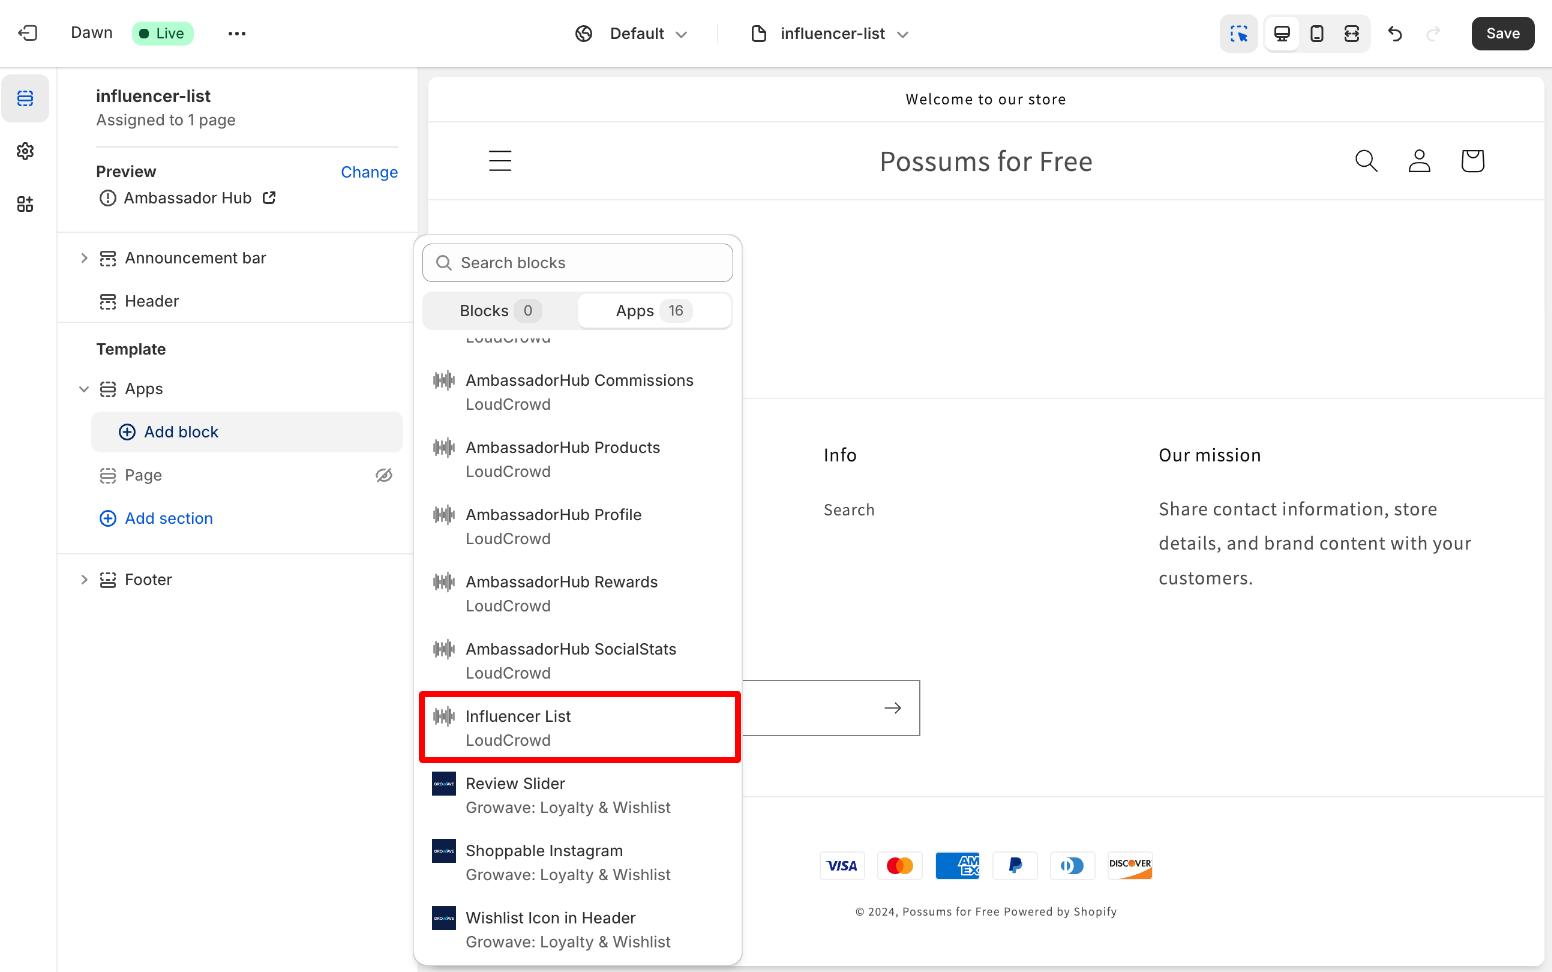Toggle the inspector selection tool icon

click(x=1239, y=34)
